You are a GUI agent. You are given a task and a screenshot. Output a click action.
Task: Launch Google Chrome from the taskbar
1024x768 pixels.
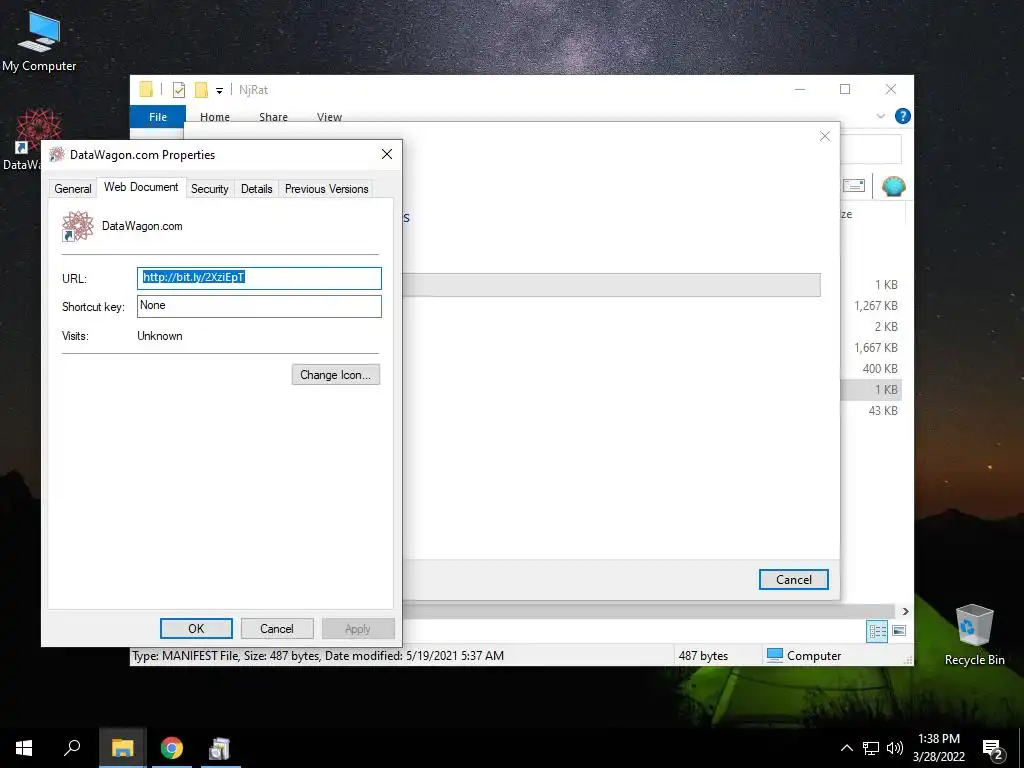coord(172,748)
